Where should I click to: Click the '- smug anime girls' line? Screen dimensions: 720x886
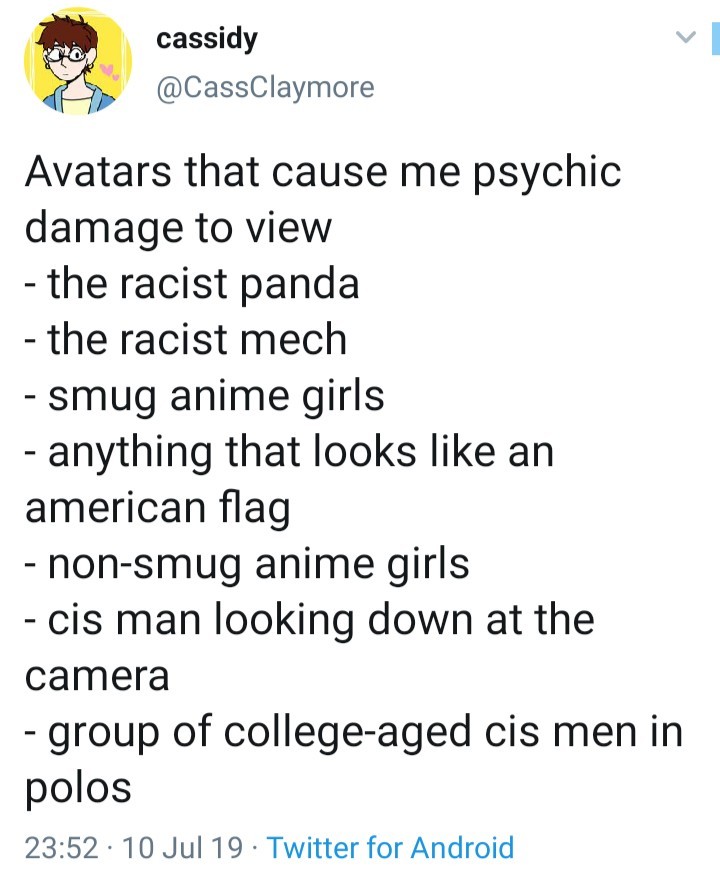[x=205, y=396]
